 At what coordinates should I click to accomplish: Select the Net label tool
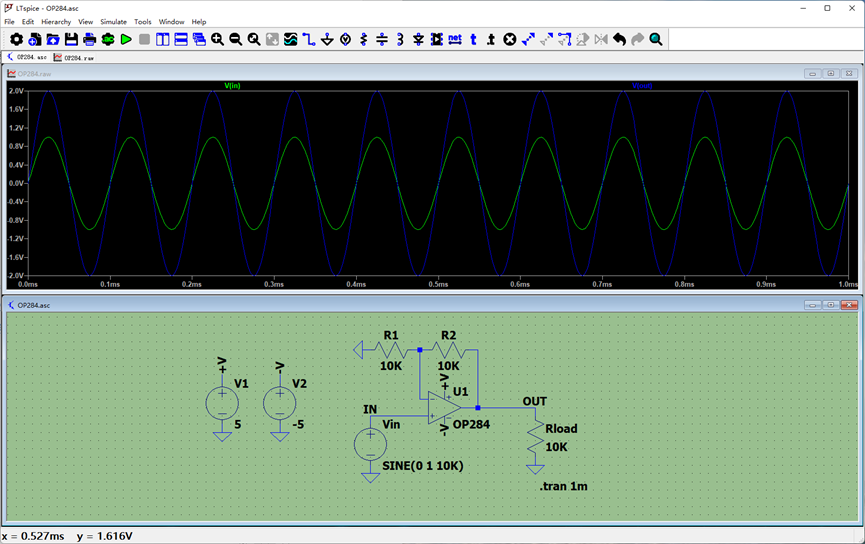455,39
